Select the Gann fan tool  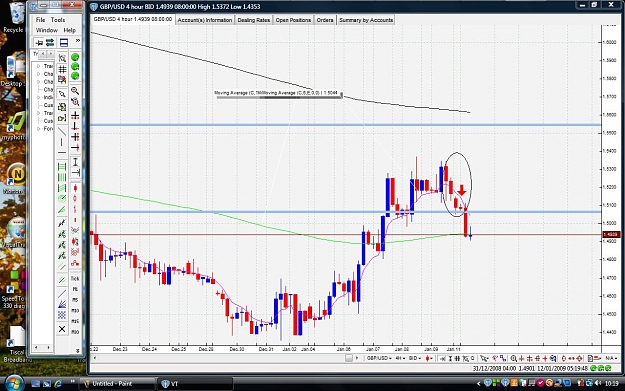[x=62, y=305]
